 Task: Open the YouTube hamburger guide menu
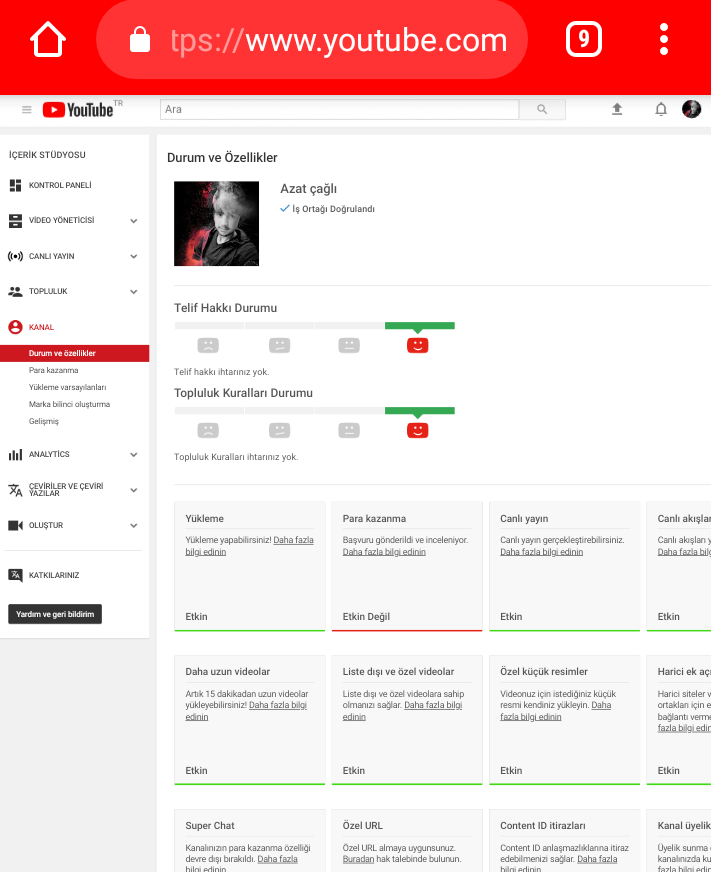[x=27, y=110]
